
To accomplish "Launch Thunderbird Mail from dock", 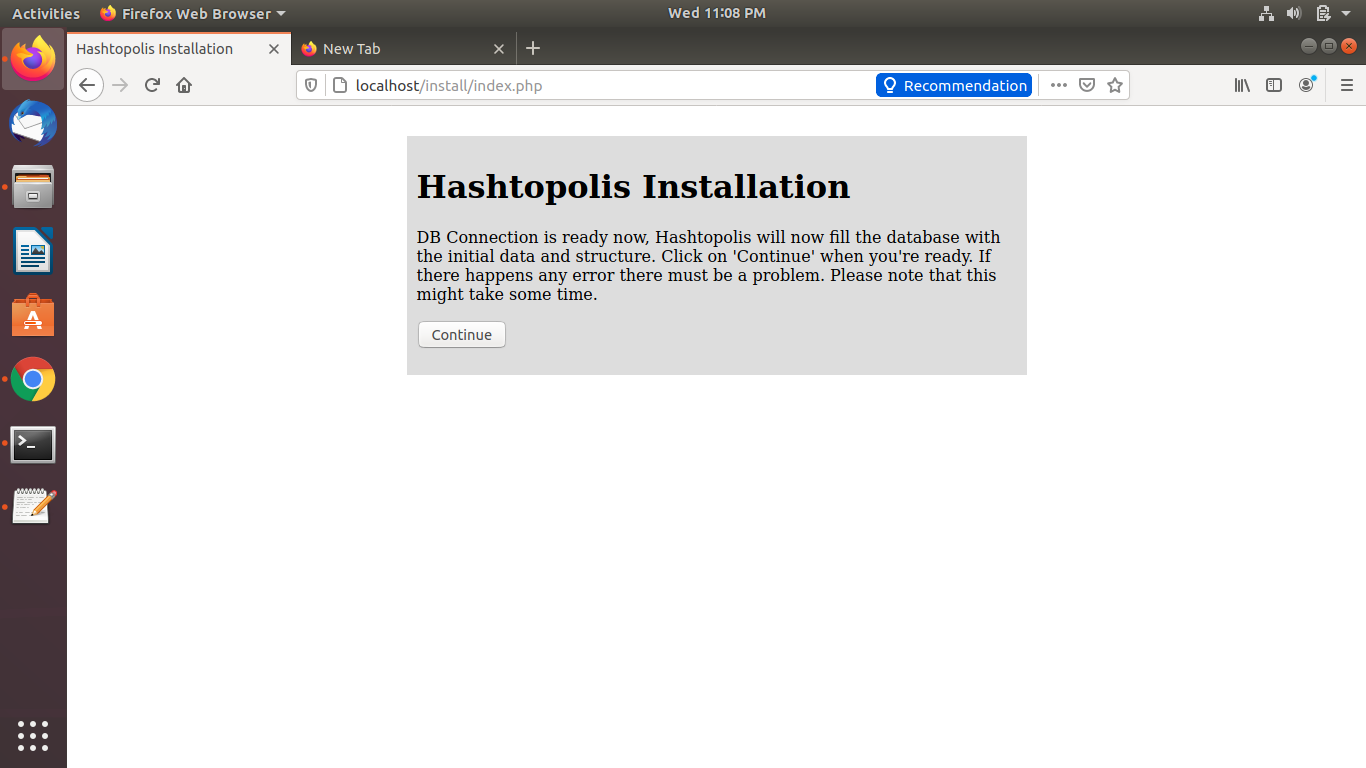I will tap(33, 123).
